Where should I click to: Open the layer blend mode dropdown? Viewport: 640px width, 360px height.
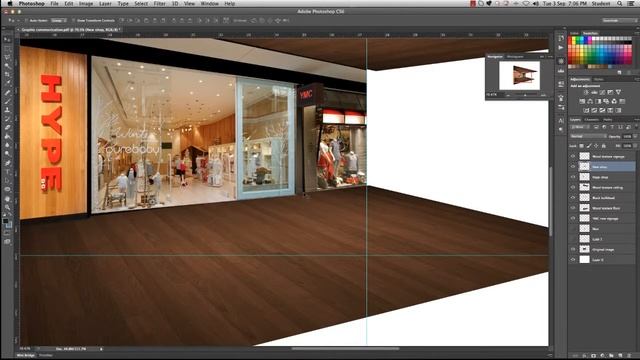589,136
